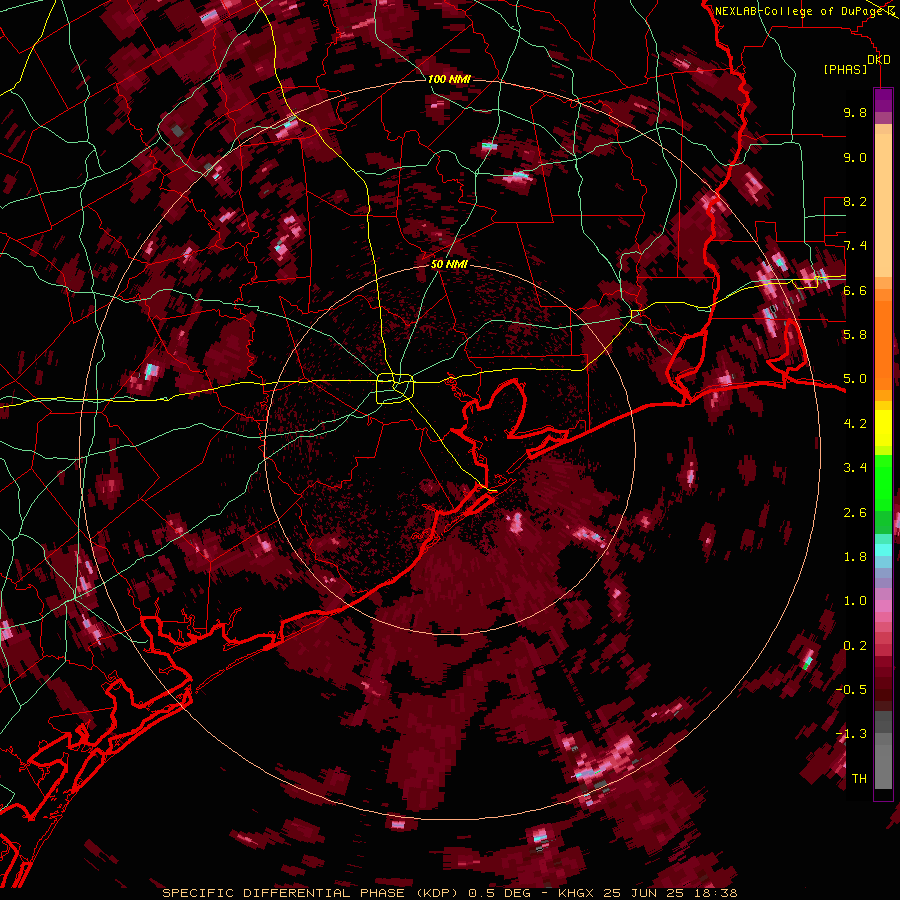Click the pink segment of the color bar
This screenshot has height=900, width=900.
883,606
